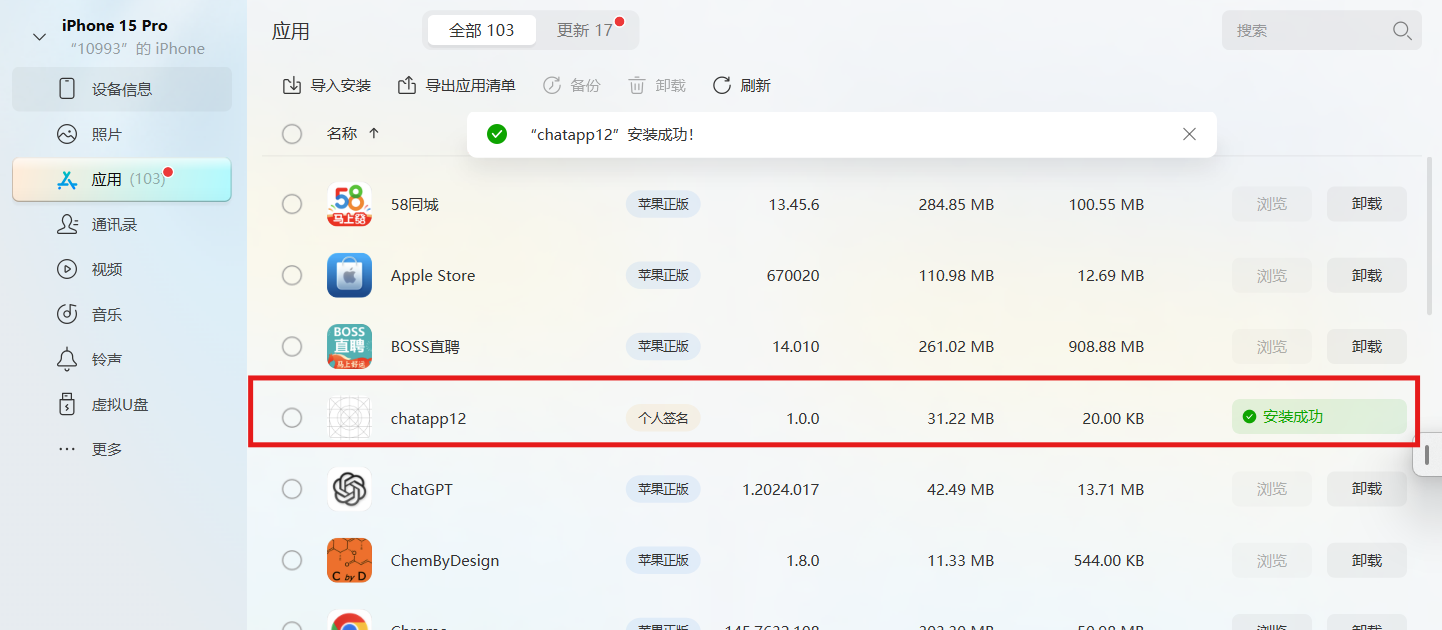
Task: Open 通讯录 in the sidebar
Action: coord(122,224)
